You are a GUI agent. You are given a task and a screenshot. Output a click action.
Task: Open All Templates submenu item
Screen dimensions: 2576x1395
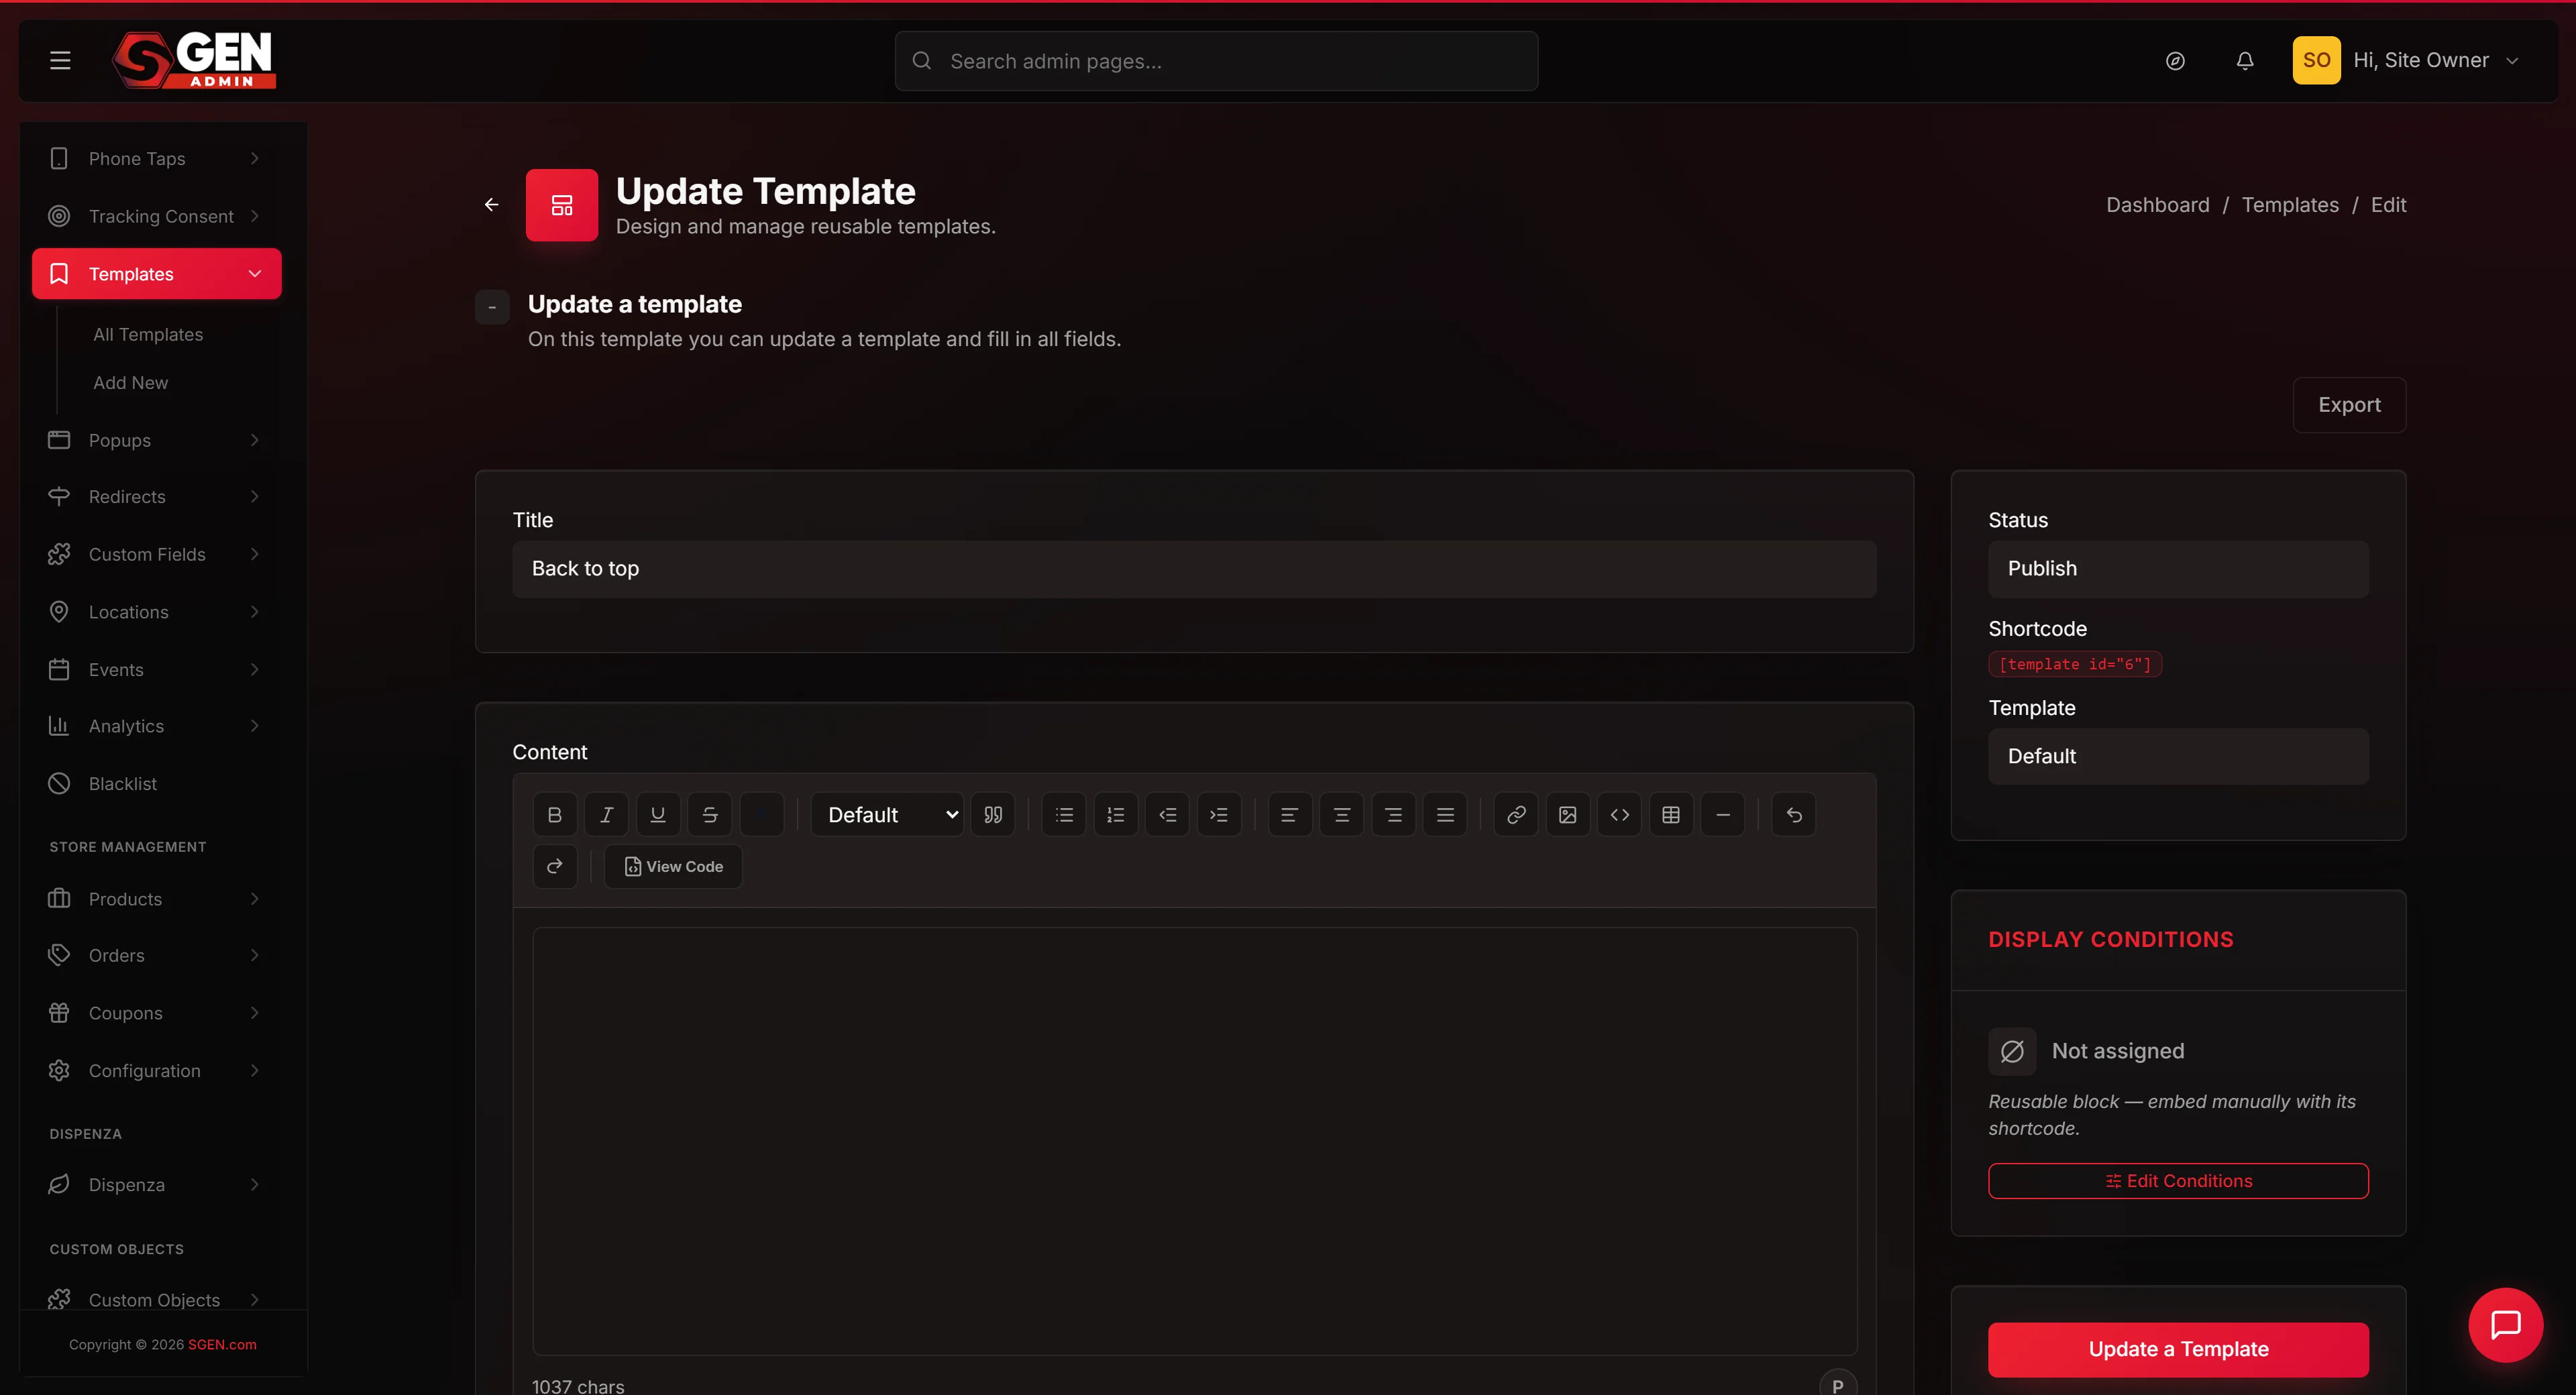[148, 335]
